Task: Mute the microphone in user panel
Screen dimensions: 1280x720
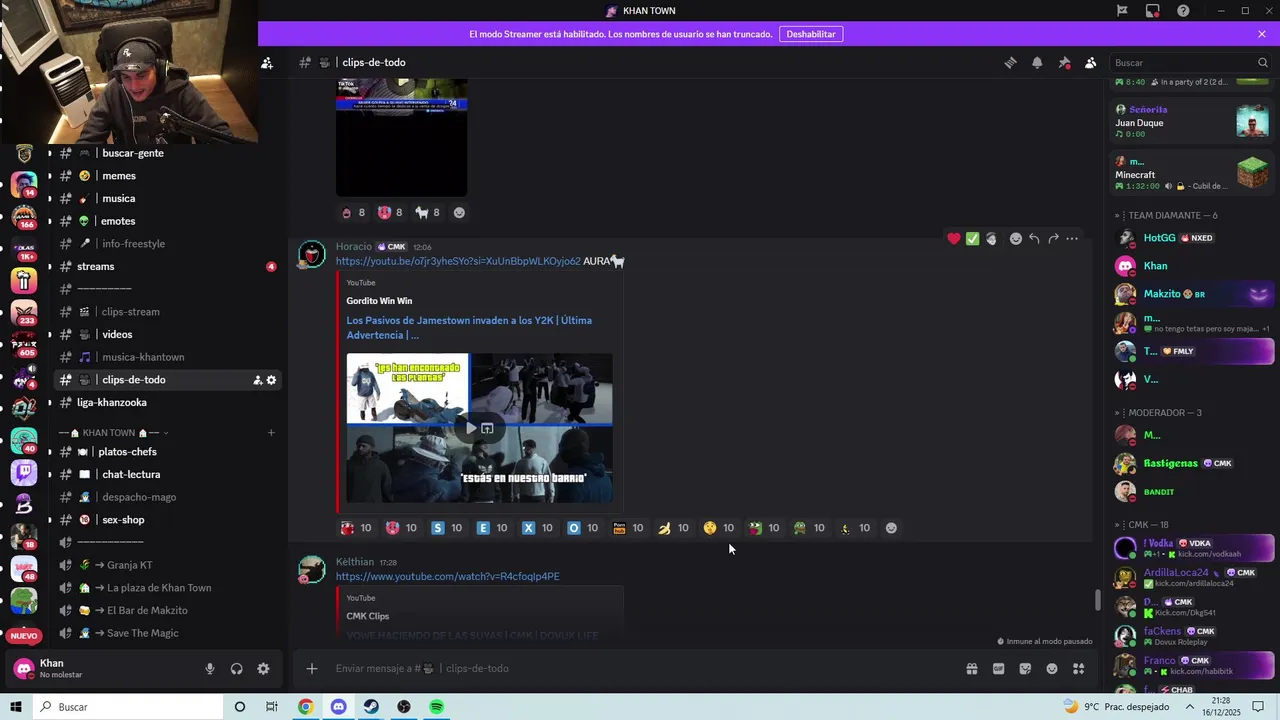Action: (x=210, y=669)
